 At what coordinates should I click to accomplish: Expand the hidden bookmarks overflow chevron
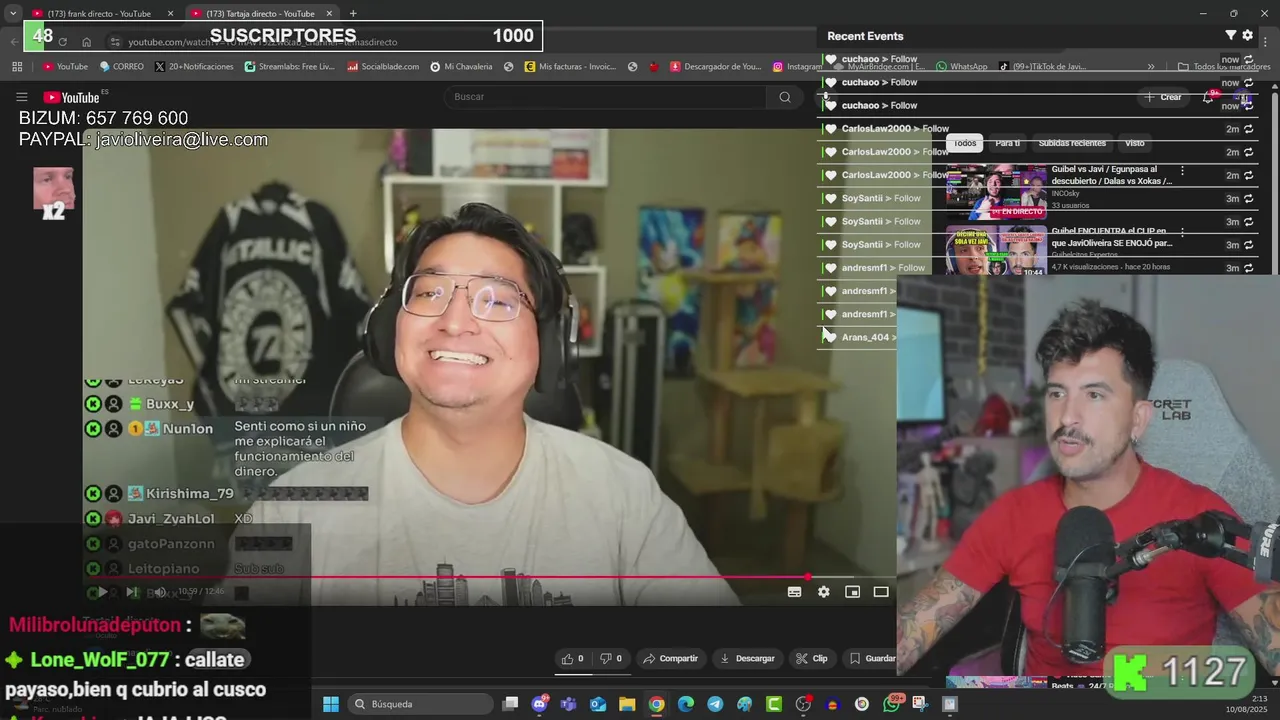pos(1151,67)
